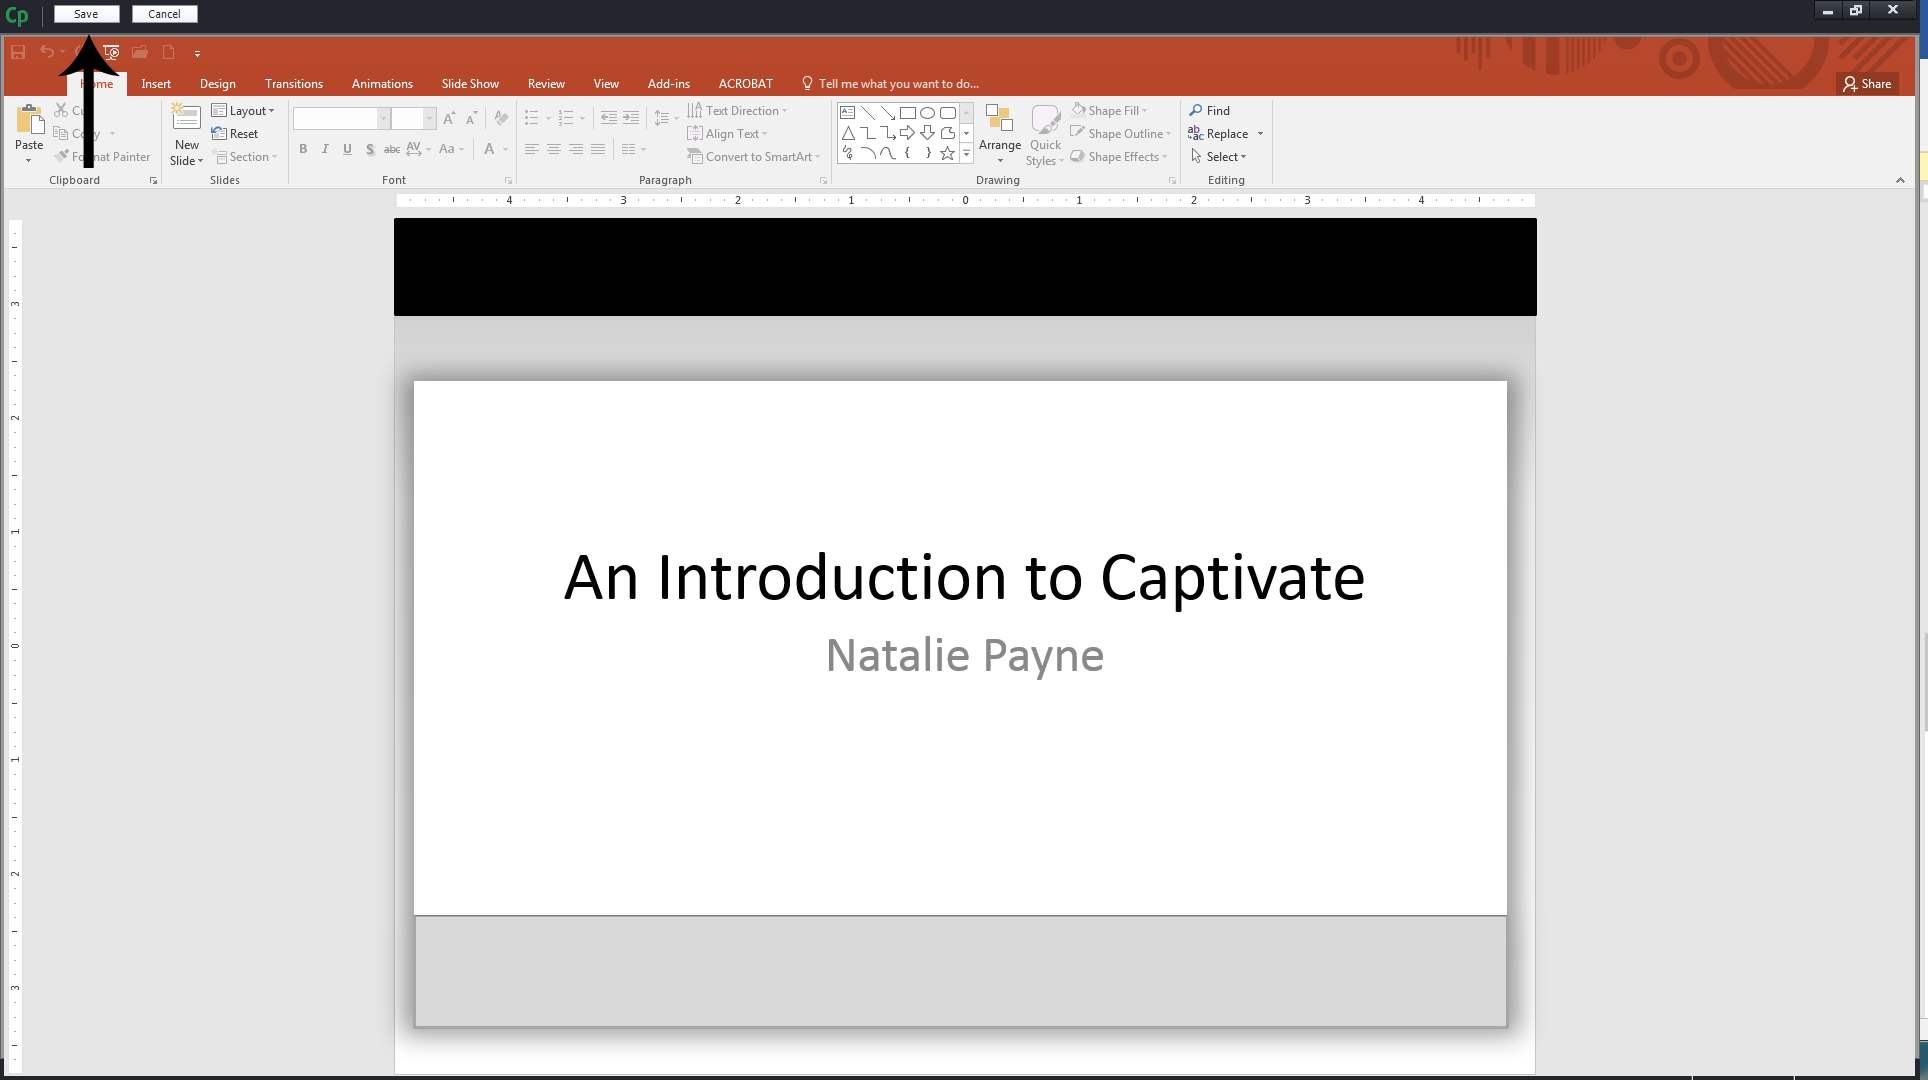Select the 5-Point Star shape
This screenshot has height=1080, width=1928.
click(x=948, y=153)
